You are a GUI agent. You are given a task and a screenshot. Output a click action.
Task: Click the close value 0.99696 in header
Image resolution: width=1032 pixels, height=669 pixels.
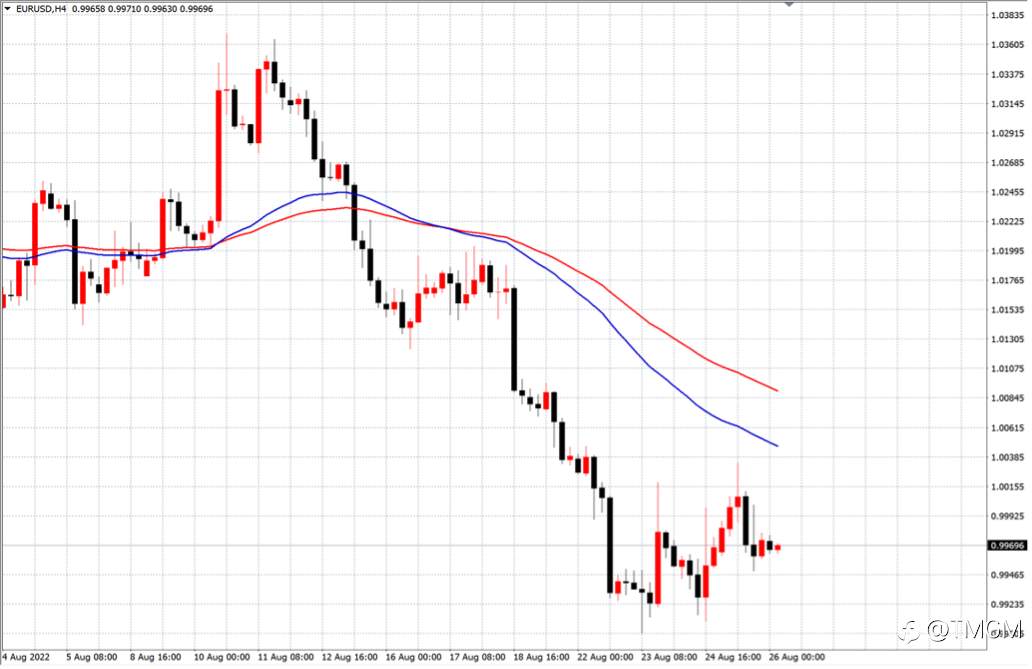coord(196,9)
